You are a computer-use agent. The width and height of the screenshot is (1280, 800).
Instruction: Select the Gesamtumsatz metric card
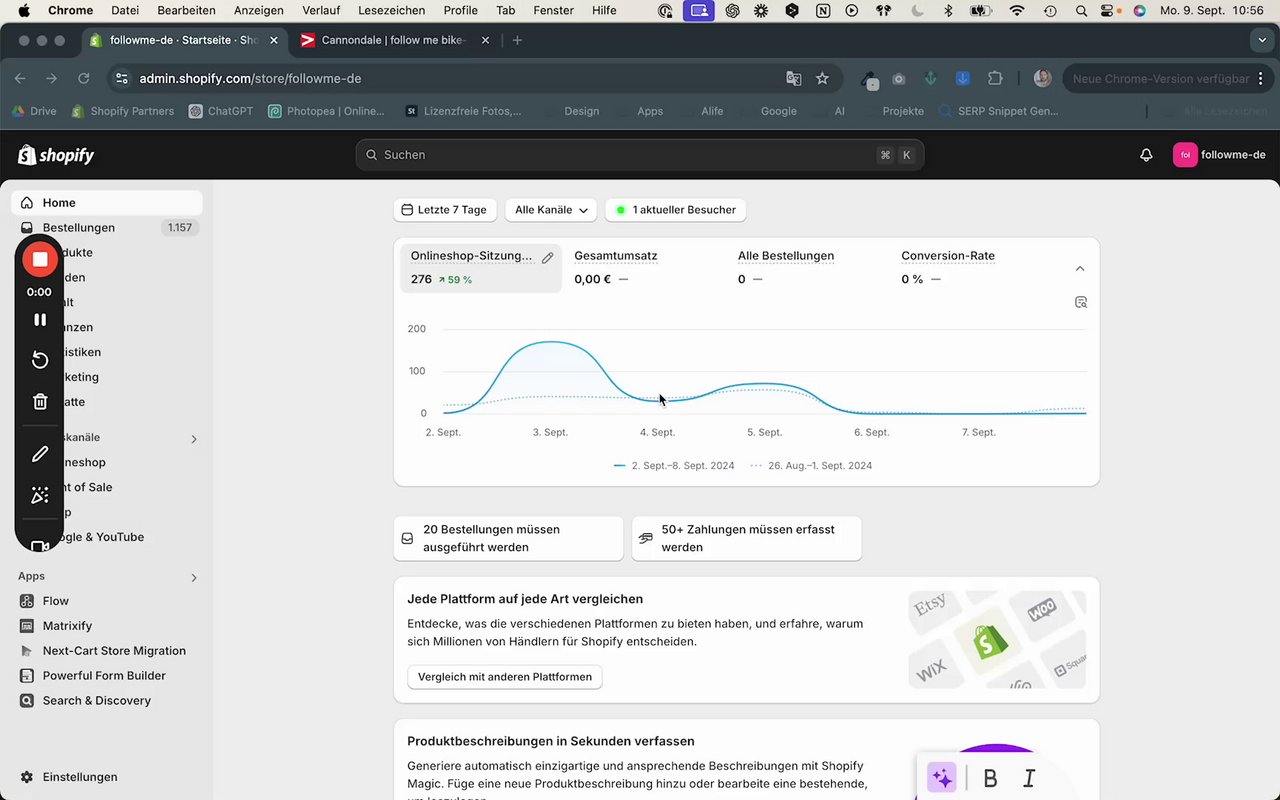(645, 268)
